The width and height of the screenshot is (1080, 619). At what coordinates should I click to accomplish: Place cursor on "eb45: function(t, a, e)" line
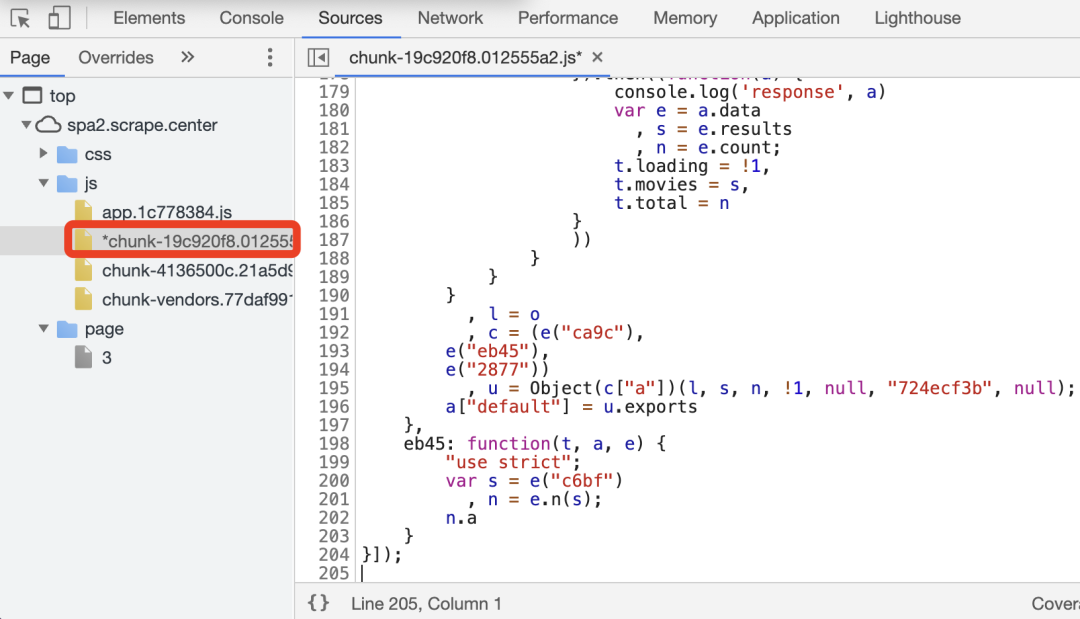pyautogui.click(x=534, y=443)
